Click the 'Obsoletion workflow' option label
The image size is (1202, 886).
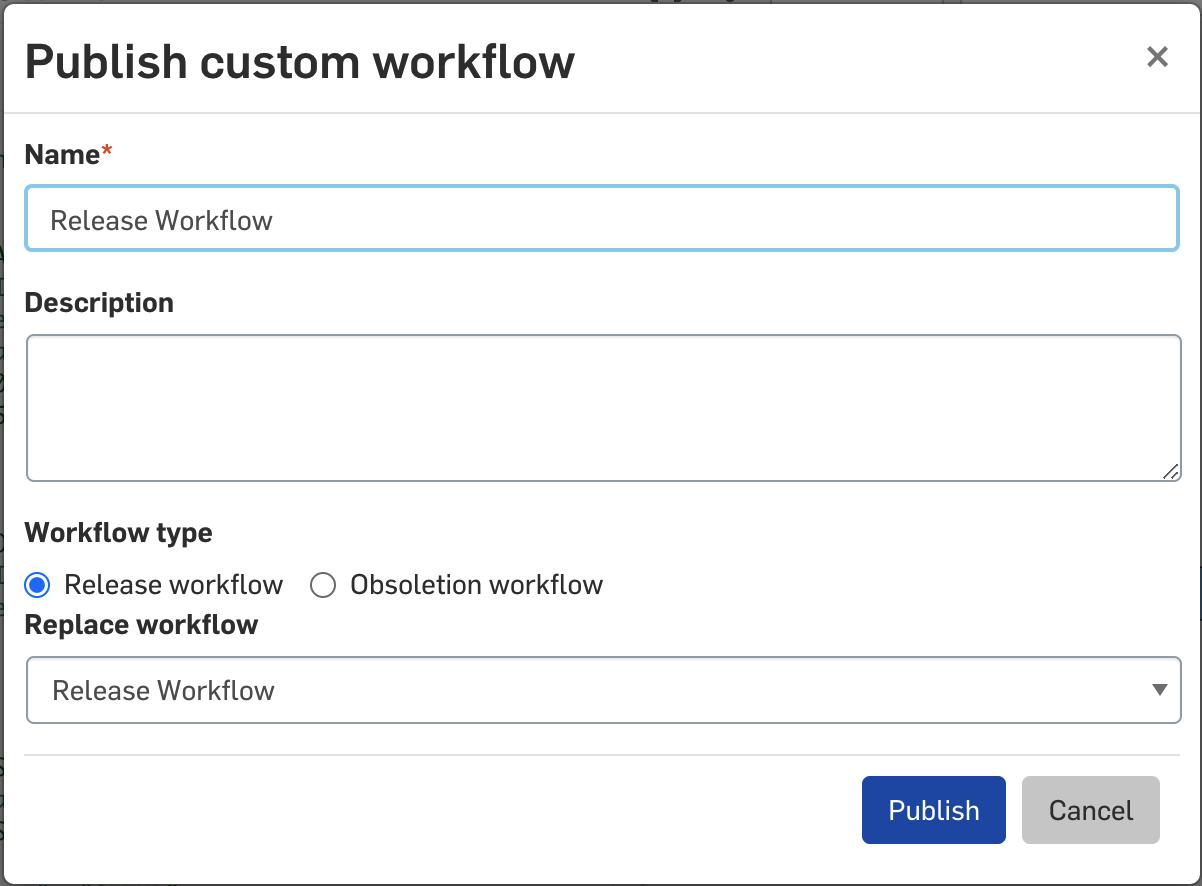point(476,585)
